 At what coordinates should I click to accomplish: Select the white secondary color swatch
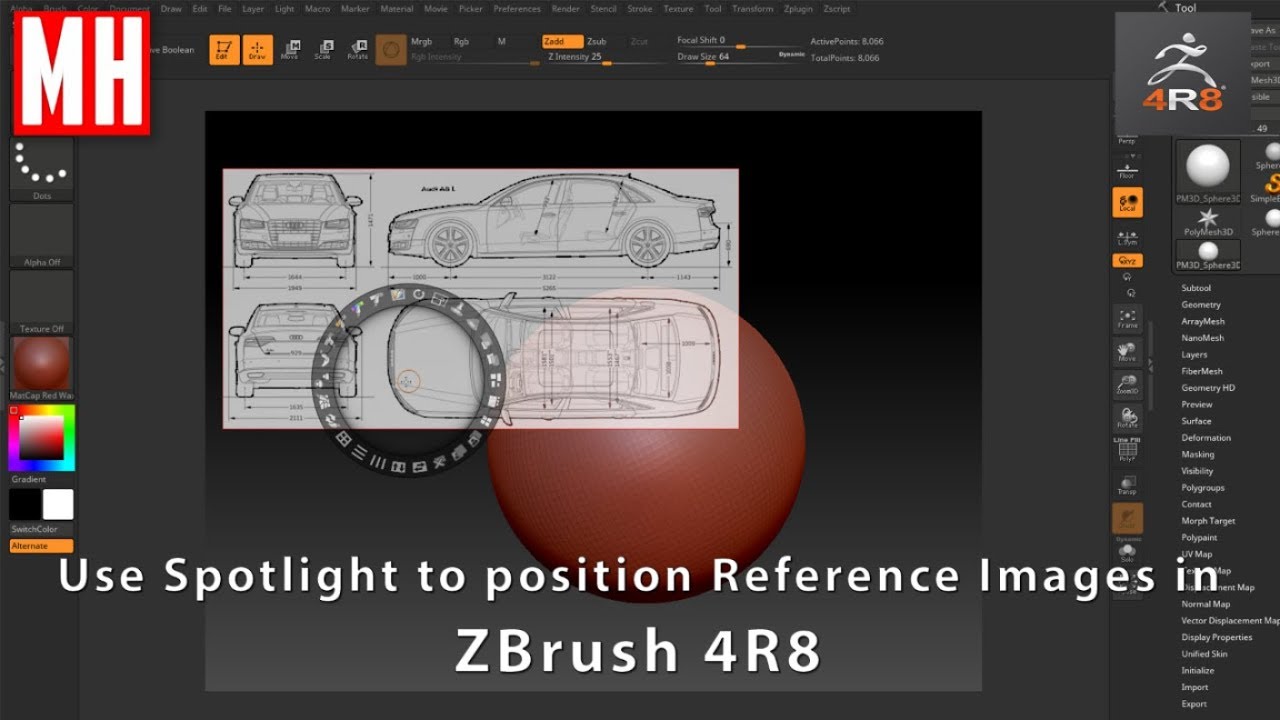tap(58, 504)
